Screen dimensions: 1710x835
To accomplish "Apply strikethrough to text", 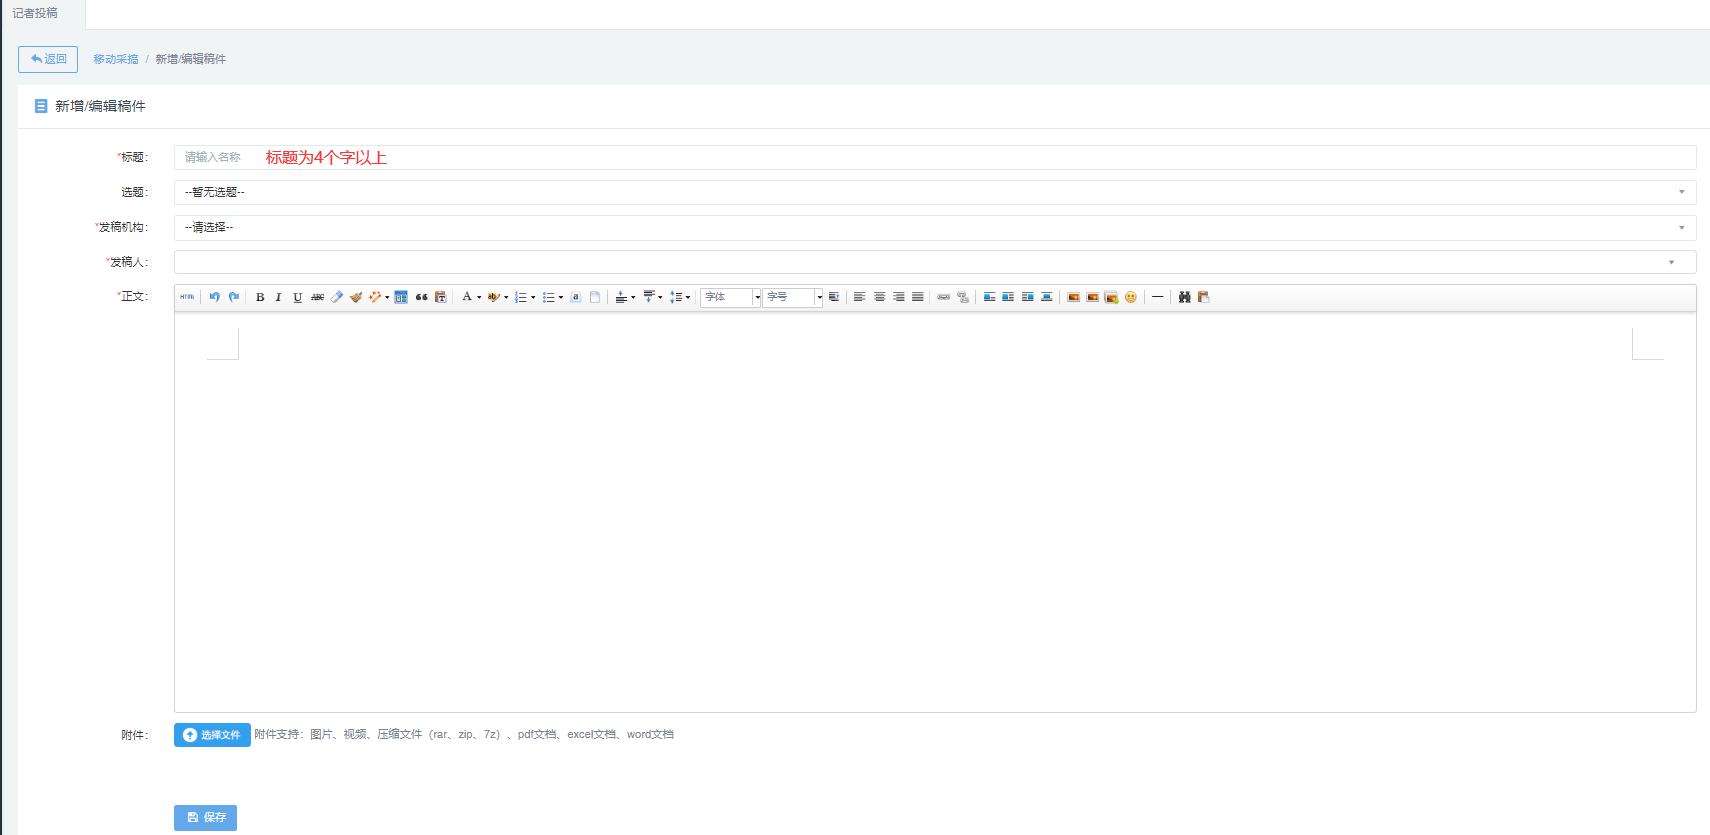I will pyautogui.click(x=317, y=297).
